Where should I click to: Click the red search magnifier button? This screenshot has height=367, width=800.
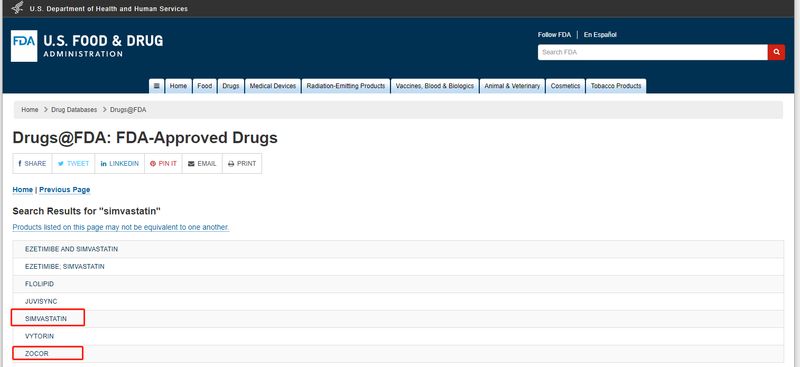776,52
